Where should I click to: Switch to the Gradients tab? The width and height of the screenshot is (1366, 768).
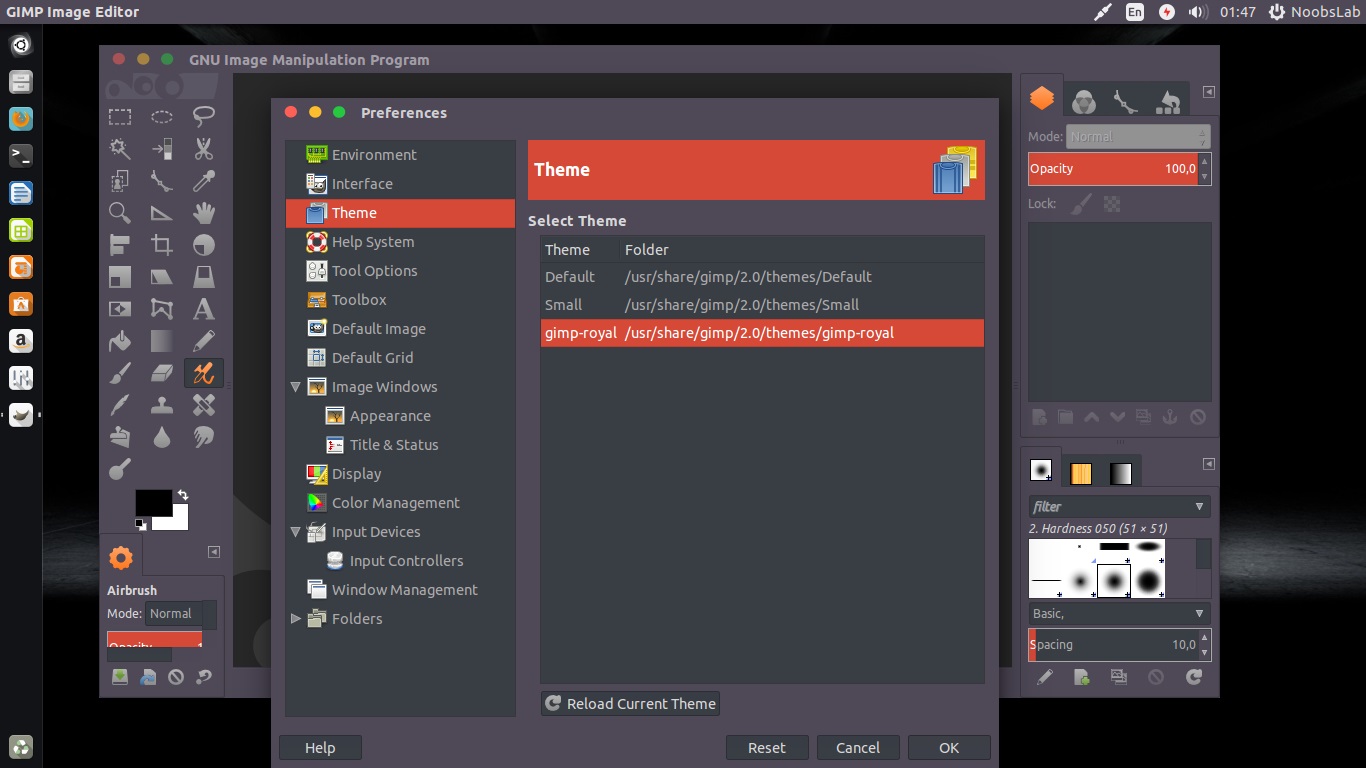[1121, 473]
